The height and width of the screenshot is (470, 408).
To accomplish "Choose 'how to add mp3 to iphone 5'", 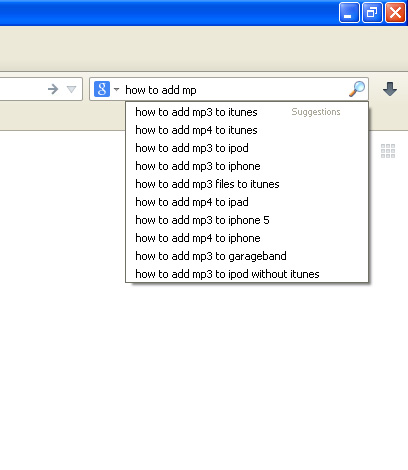I will pos(247,220).
